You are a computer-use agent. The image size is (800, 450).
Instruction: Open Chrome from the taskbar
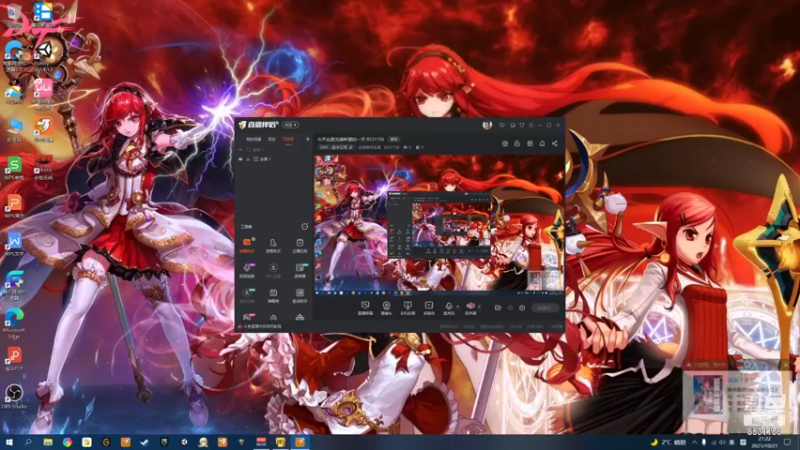point(67,442)
